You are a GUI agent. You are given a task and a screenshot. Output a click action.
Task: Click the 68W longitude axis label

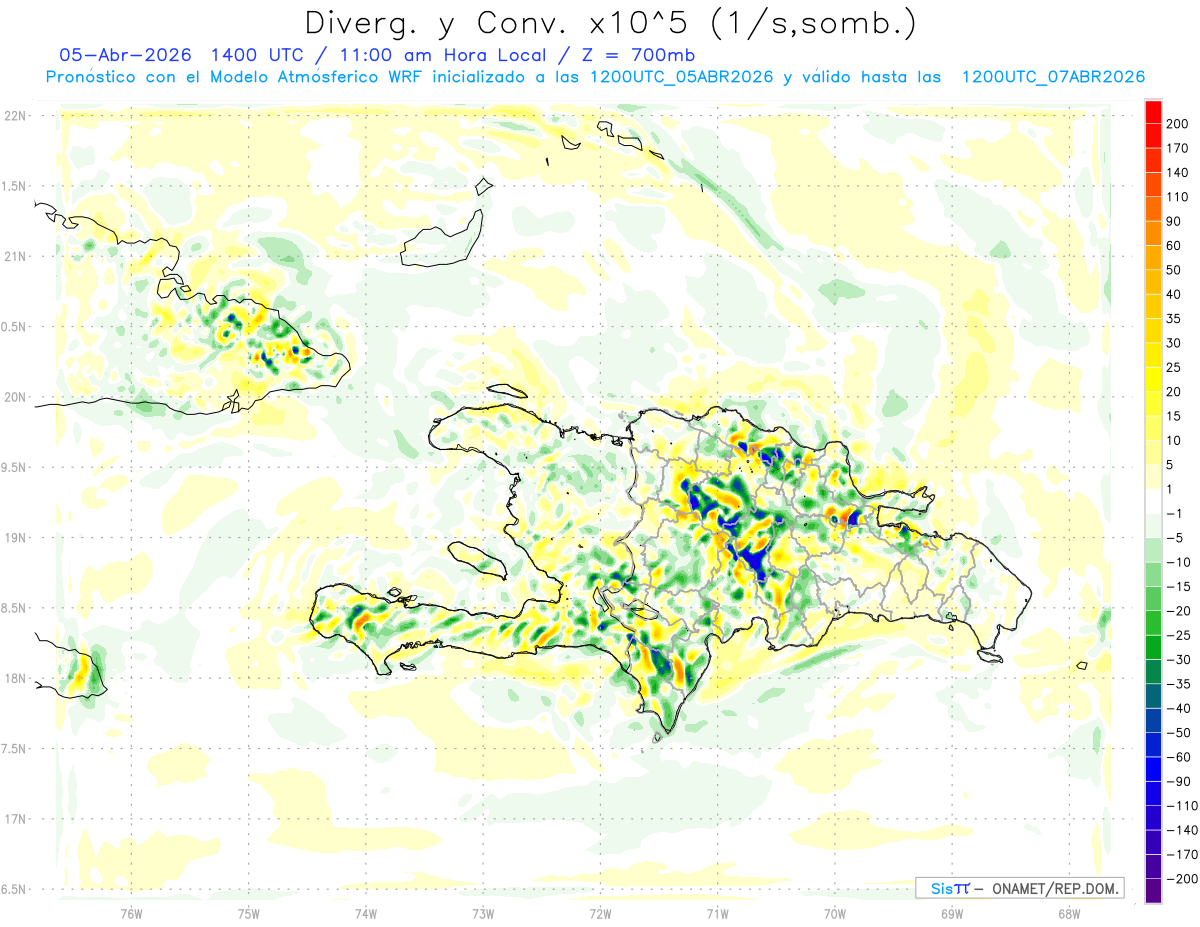[1068, 914]
